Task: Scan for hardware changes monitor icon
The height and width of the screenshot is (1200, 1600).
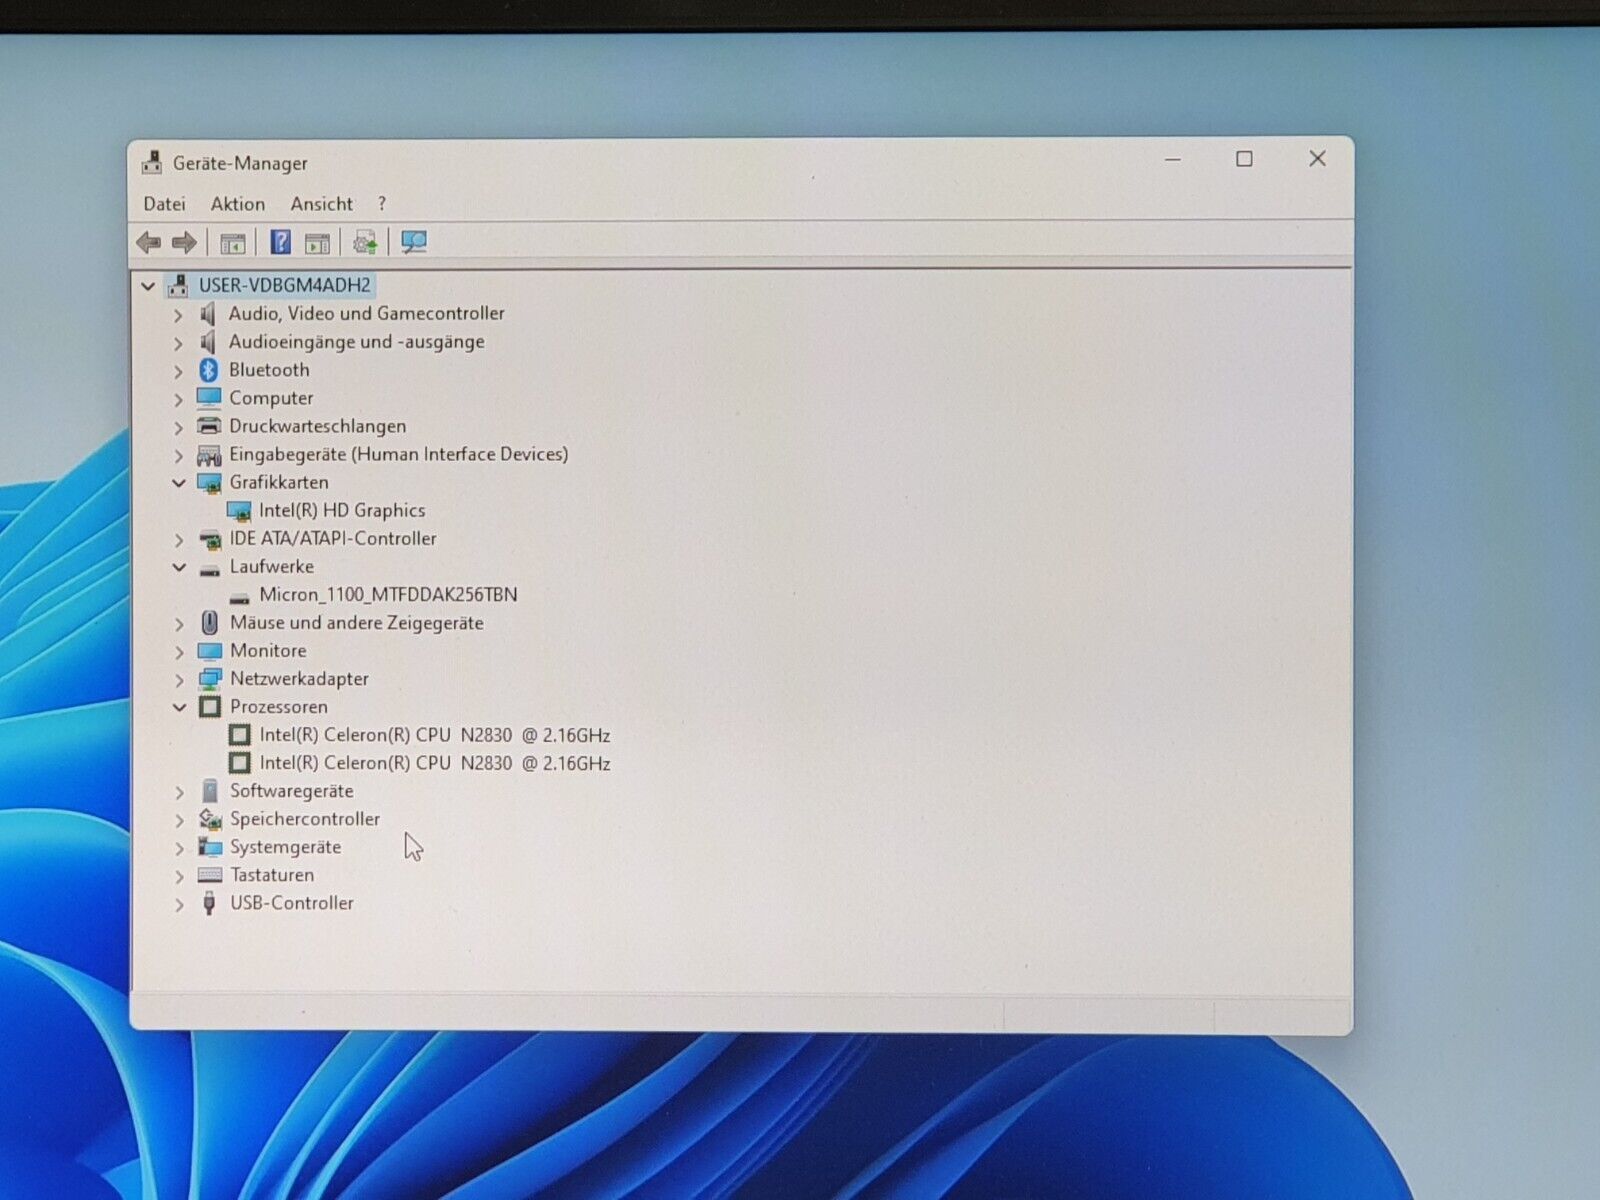Action: point(413,242)
